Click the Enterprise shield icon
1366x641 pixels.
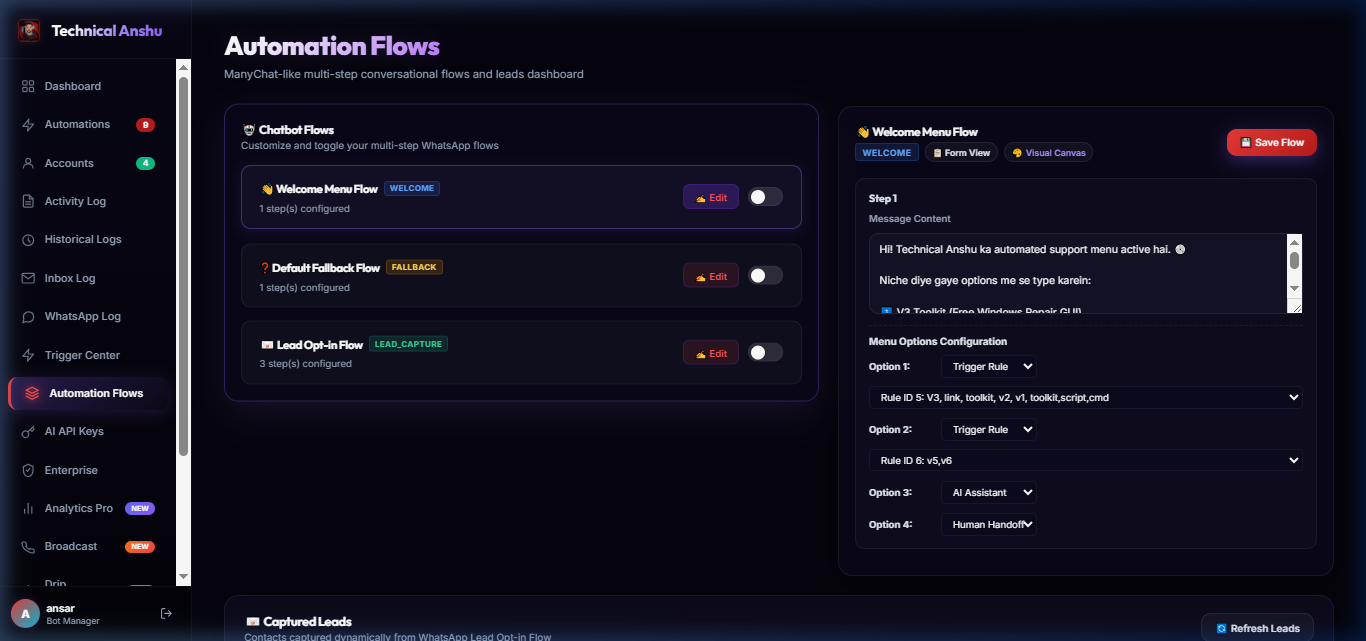tap(28, 470)
